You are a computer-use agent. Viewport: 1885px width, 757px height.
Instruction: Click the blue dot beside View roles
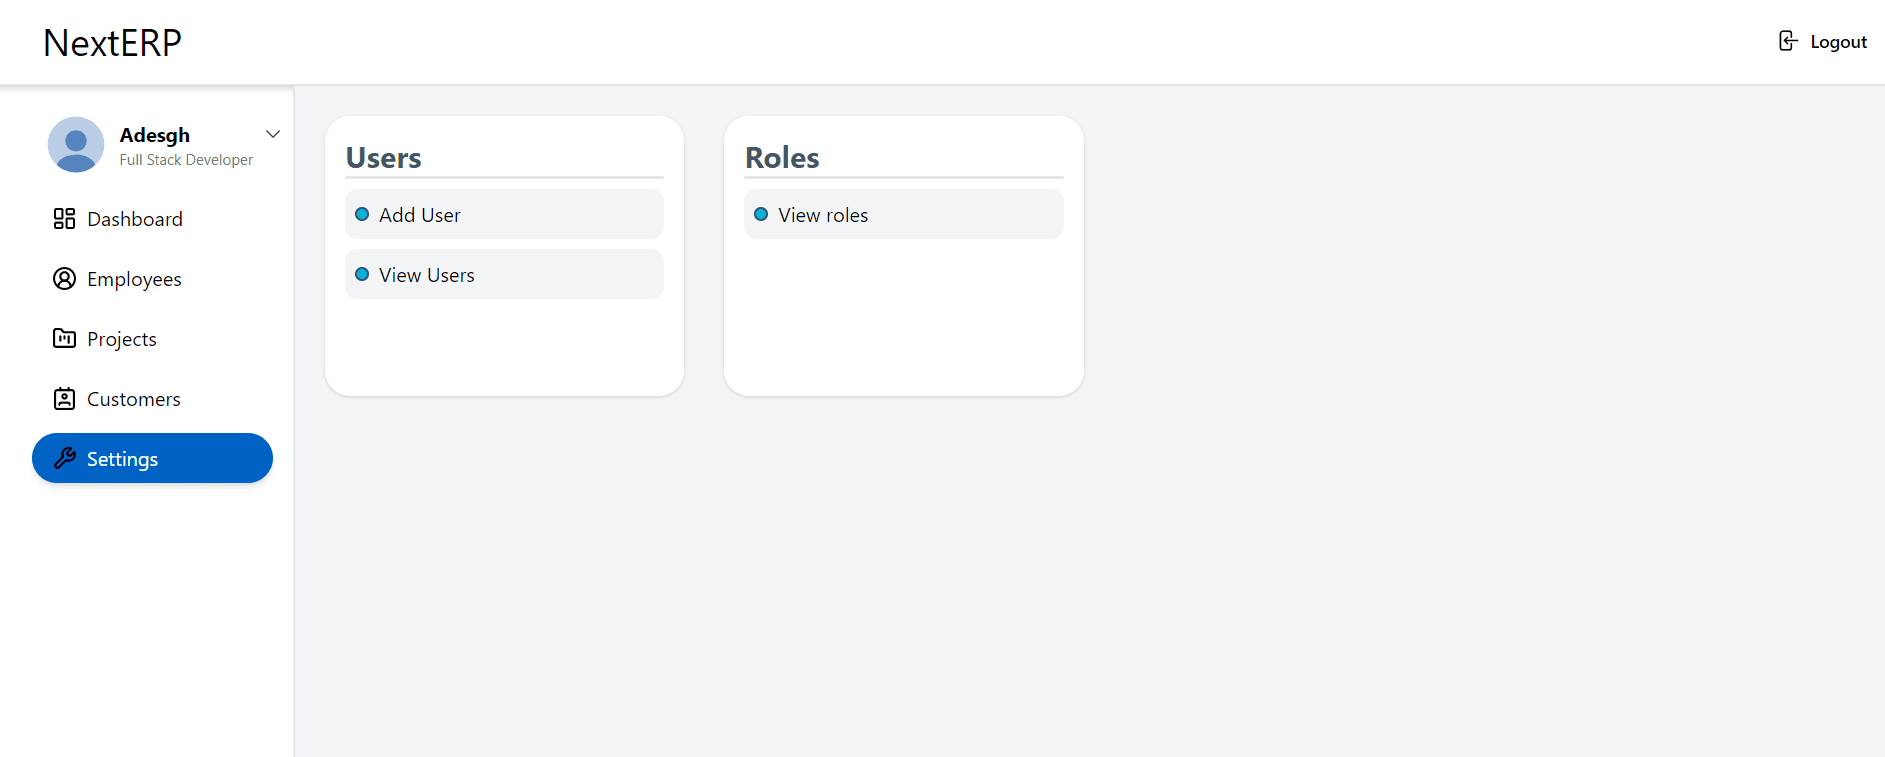tap(761, 215)
